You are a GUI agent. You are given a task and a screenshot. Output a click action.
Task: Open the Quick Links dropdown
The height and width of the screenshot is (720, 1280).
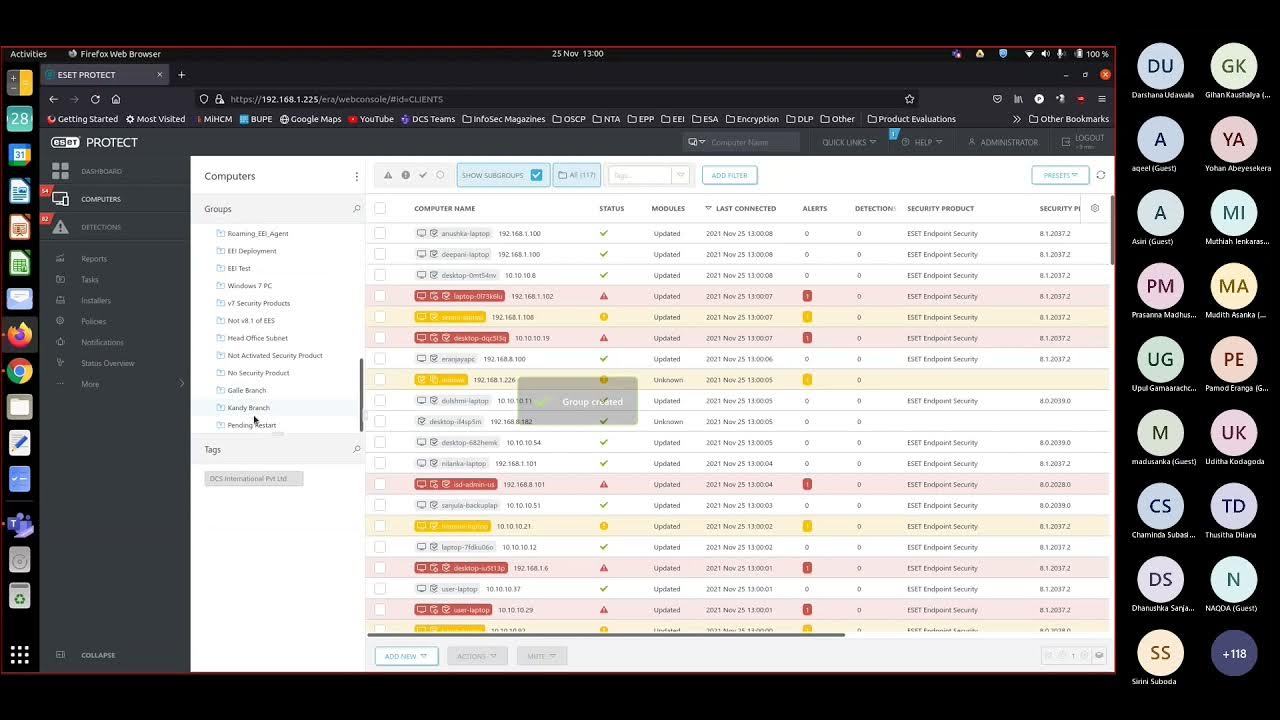pos(849,142)
